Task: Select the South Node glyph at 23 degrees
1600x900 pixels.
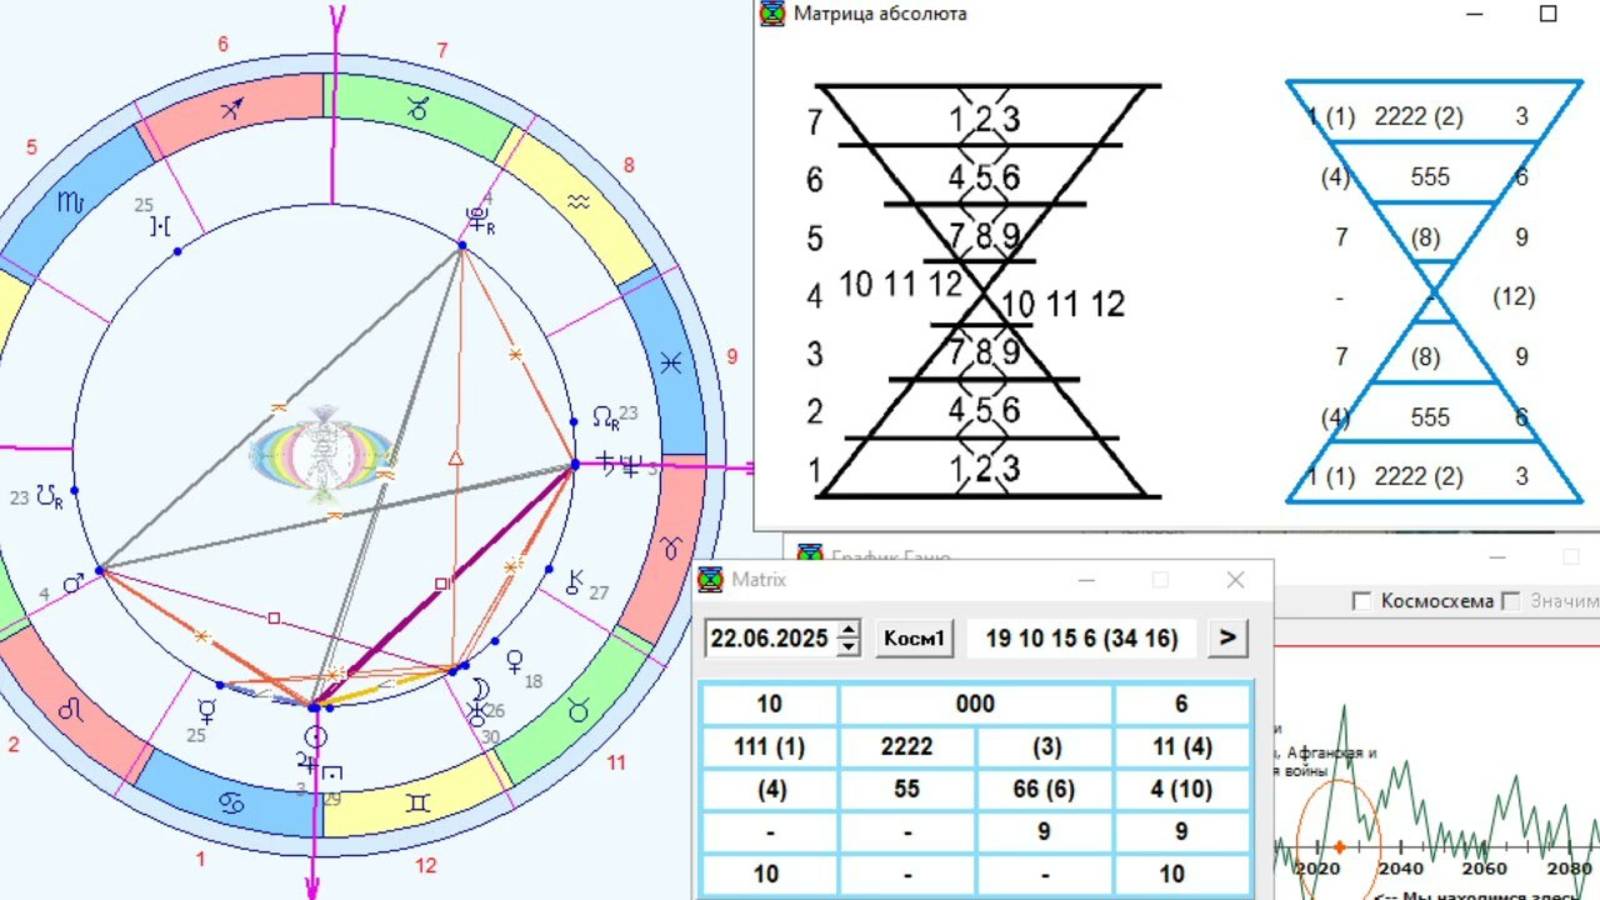Action: point(50,496)
